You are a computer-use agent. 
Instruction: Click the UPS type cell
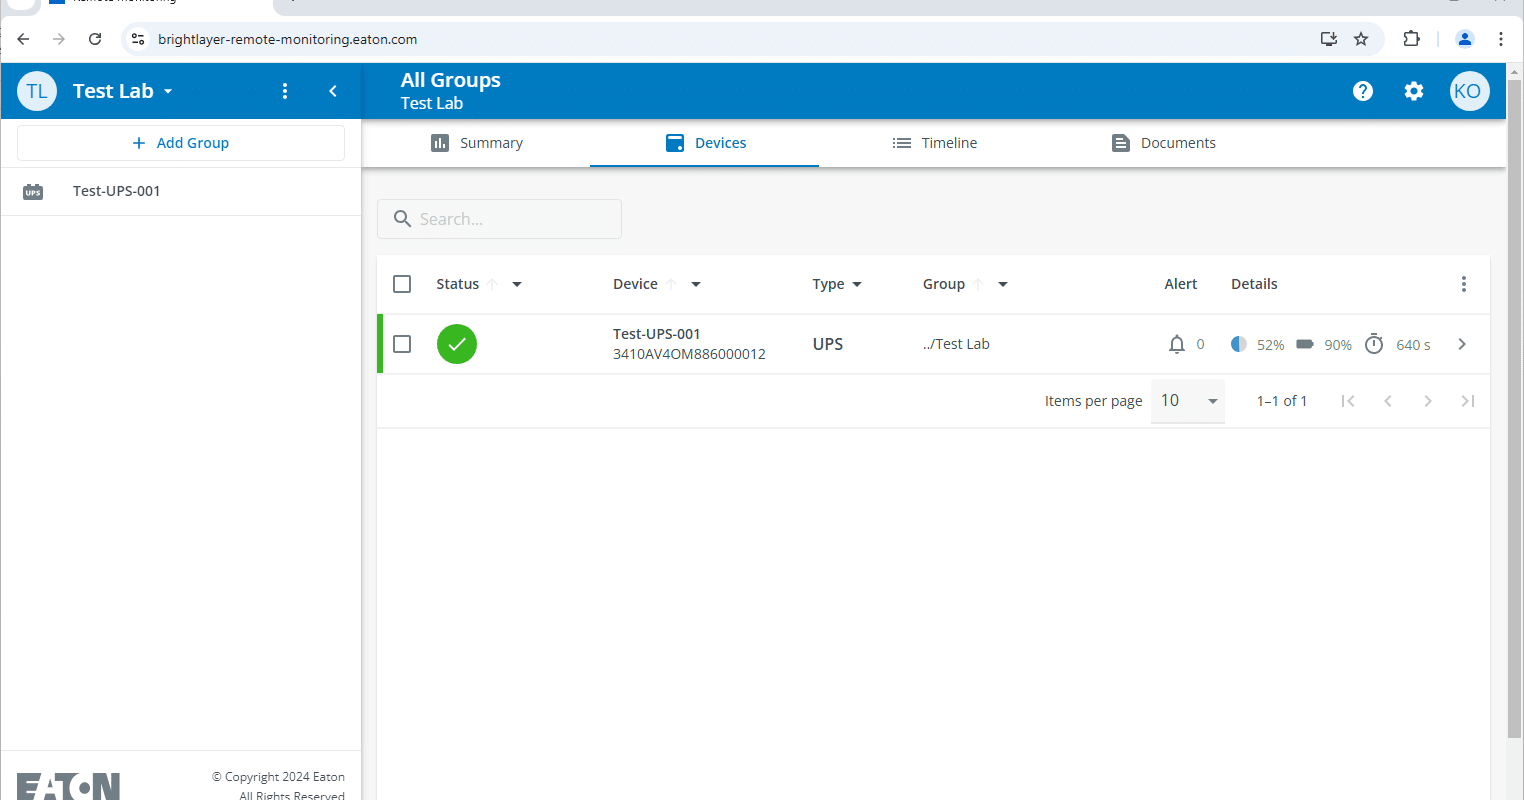coord(828,344)
